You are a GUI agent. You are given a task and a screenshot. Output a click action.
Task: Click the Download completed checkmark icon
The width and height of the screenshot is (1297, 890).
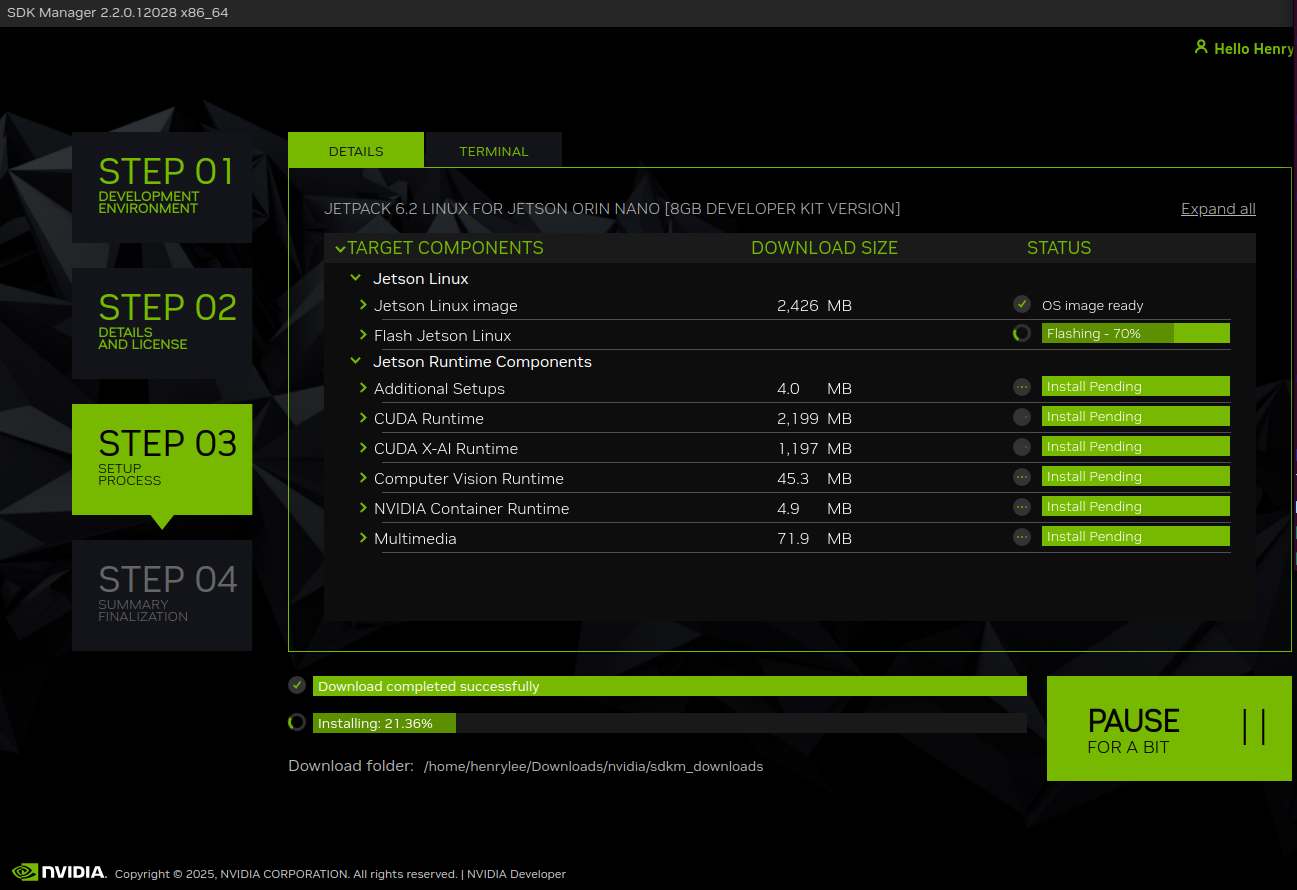[296, 685]
